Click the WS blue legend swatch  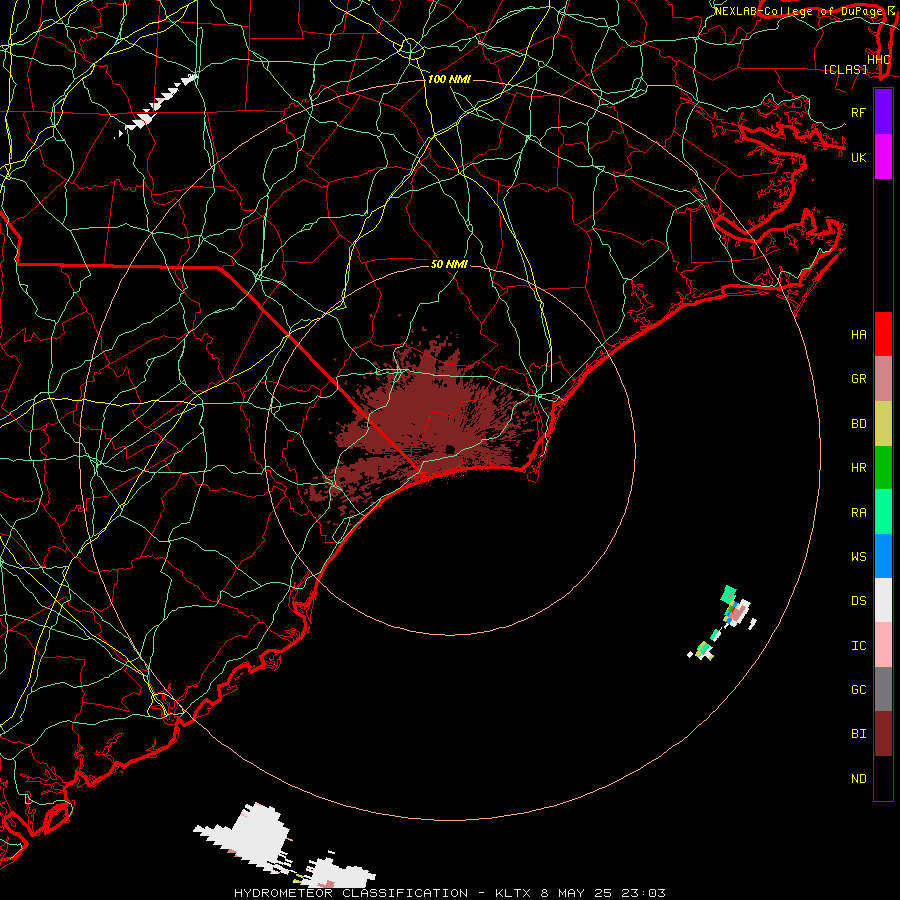(883, 556)
